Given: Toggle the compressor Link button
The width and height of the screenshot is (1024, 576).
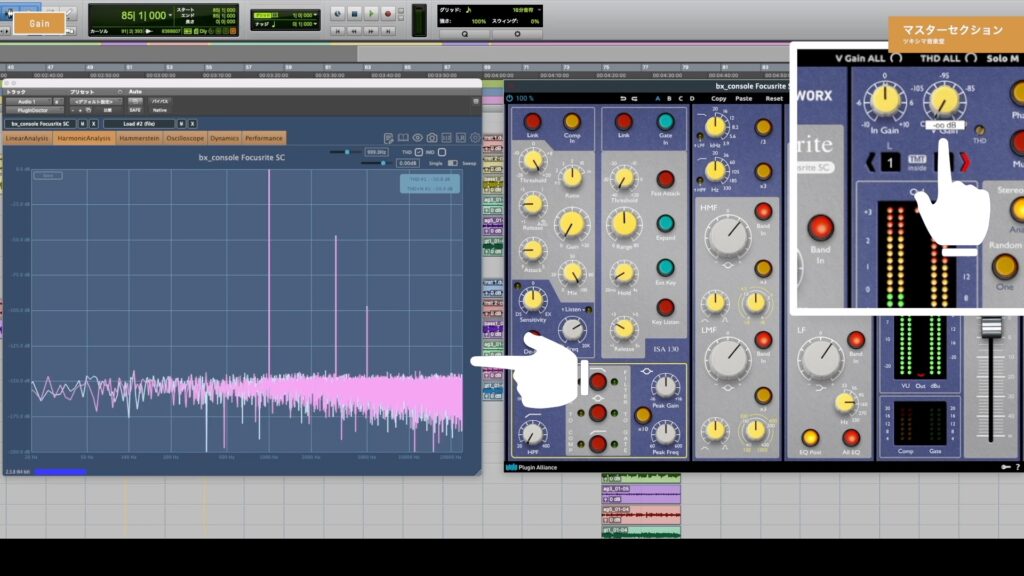Looking at the screenshot, I should [532, 121].
